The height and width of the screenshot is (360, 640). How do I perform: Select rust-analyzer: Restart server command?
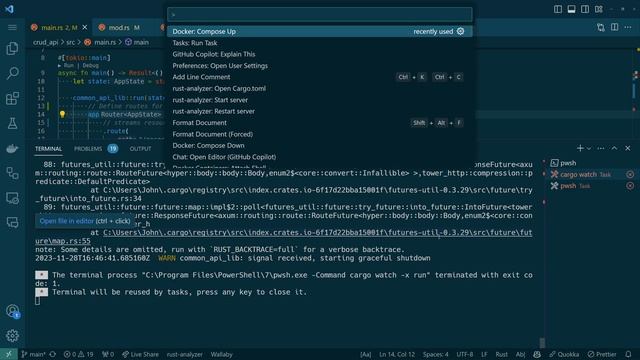pyautogui.click(x=320, y=111)
